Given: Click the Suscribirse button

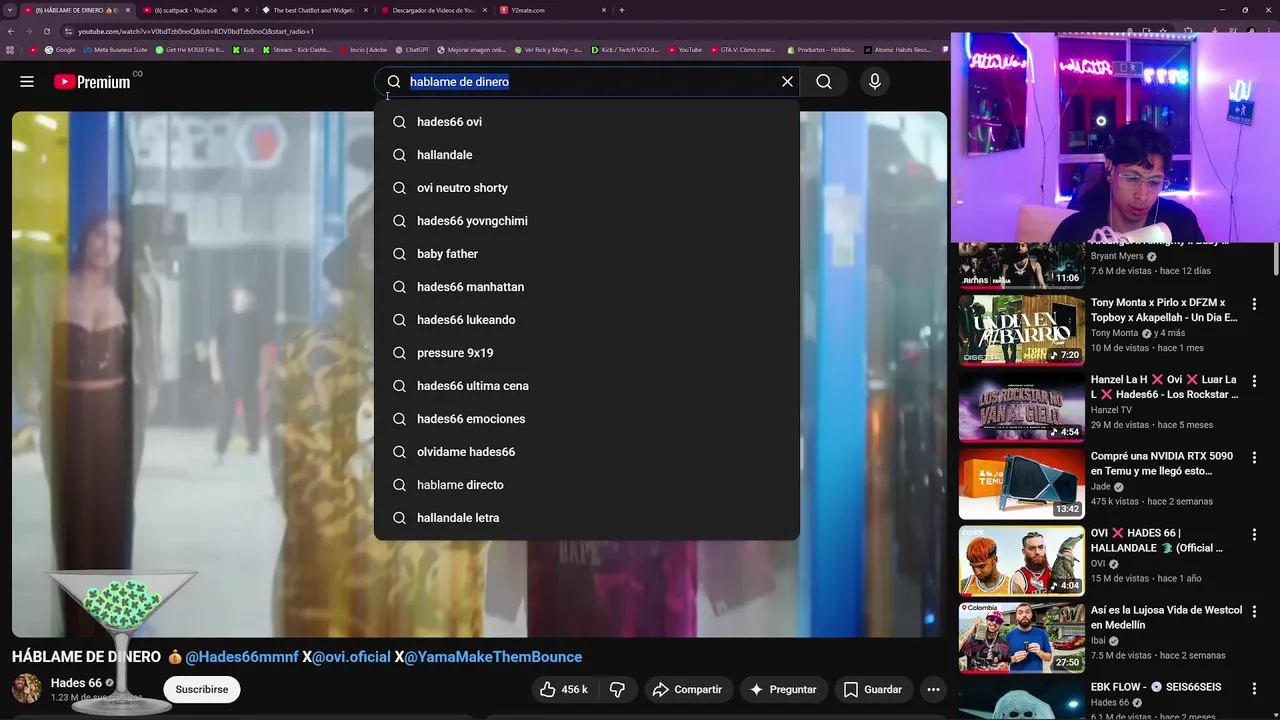Looking at the screenshot, I should (202, 689).
